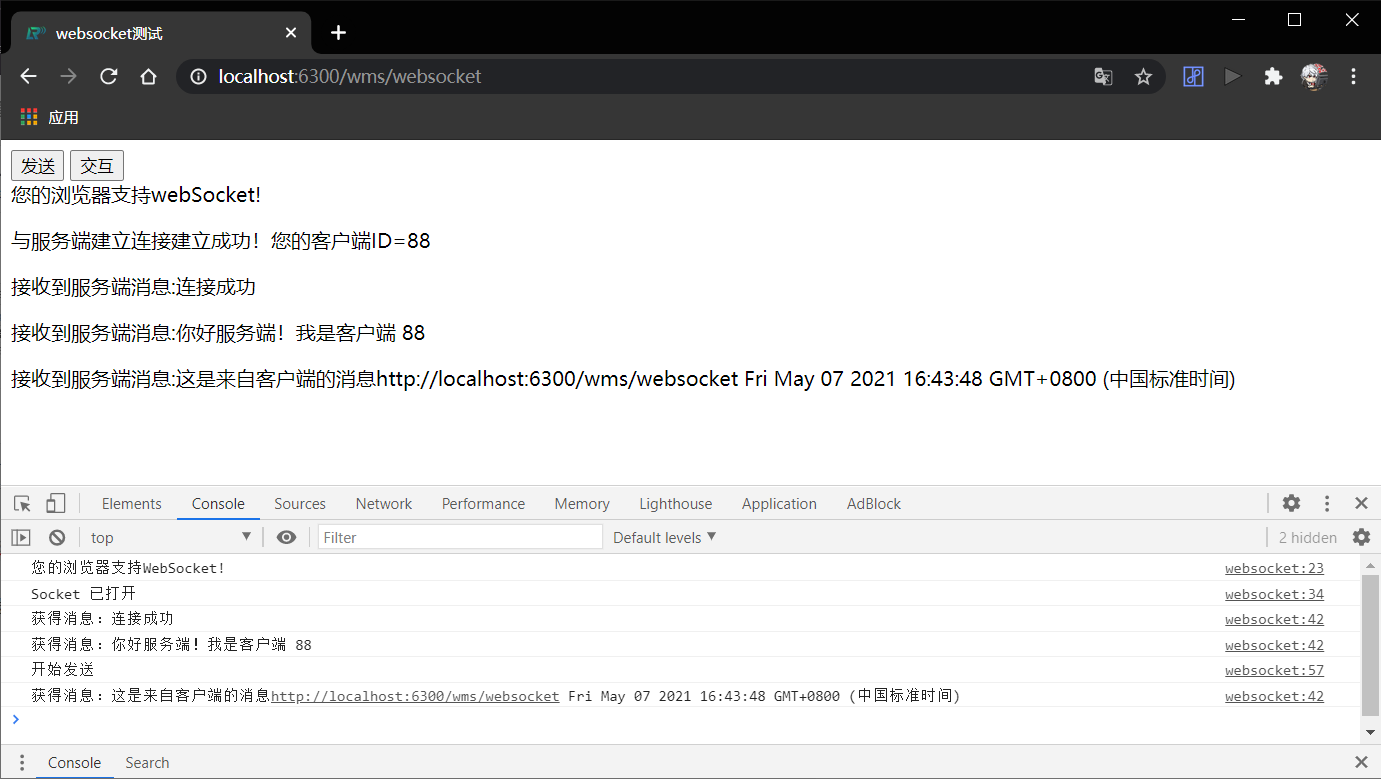Open the websocket:57 source link

[1274, 670]
